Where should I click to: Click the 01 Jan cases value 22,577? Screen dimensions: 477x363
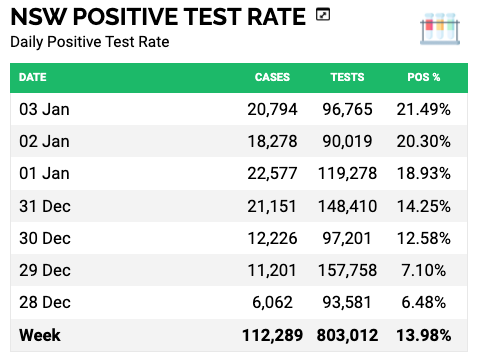(x=272, y=173)
